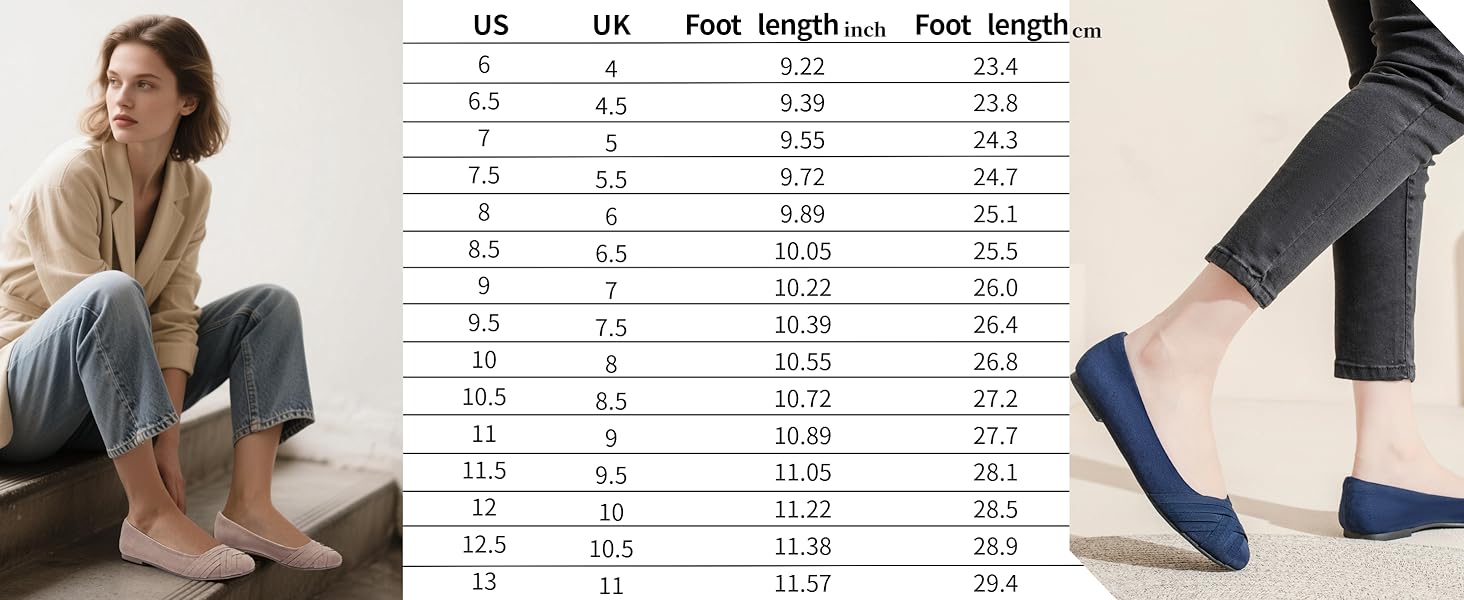Select US size 7.5 in the US column
Screen dimensions: 1464x600
(484, 176)
